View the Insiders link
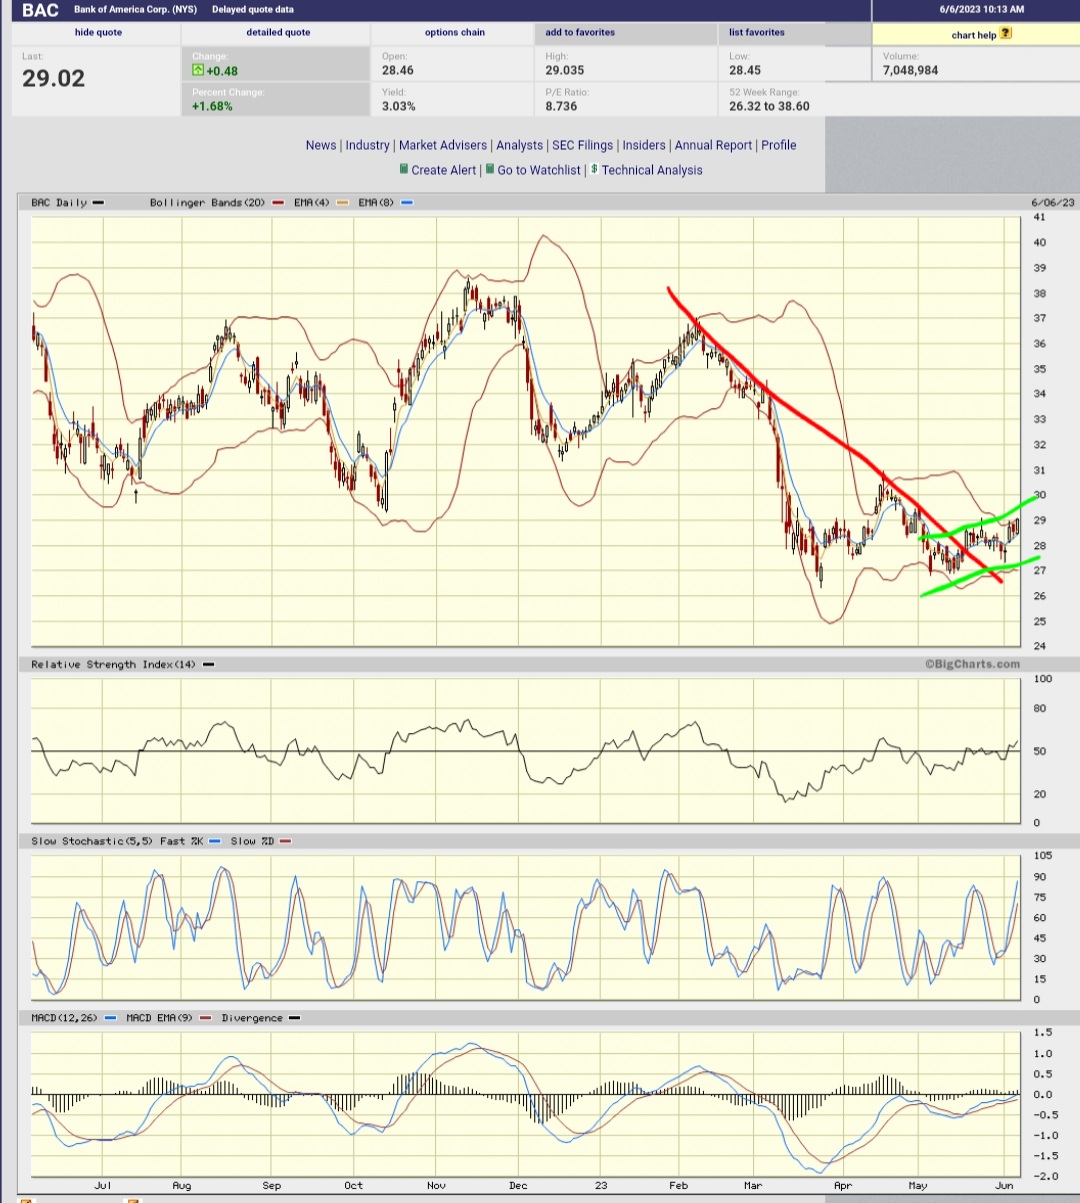Image resolution: width=1080 pixels, height=1203 pixels. pos(644,145)
